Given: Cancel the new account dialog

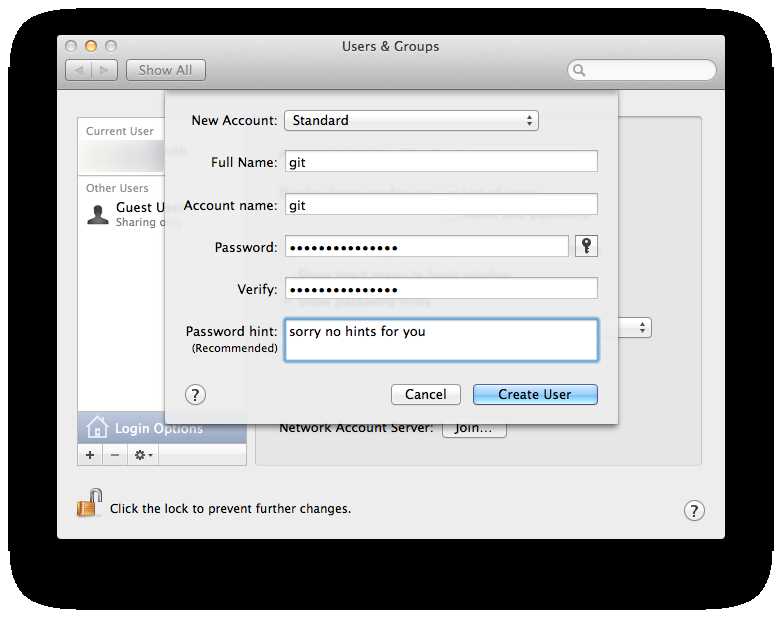Looking at the screenshot, I should click(x=425, y=395).
